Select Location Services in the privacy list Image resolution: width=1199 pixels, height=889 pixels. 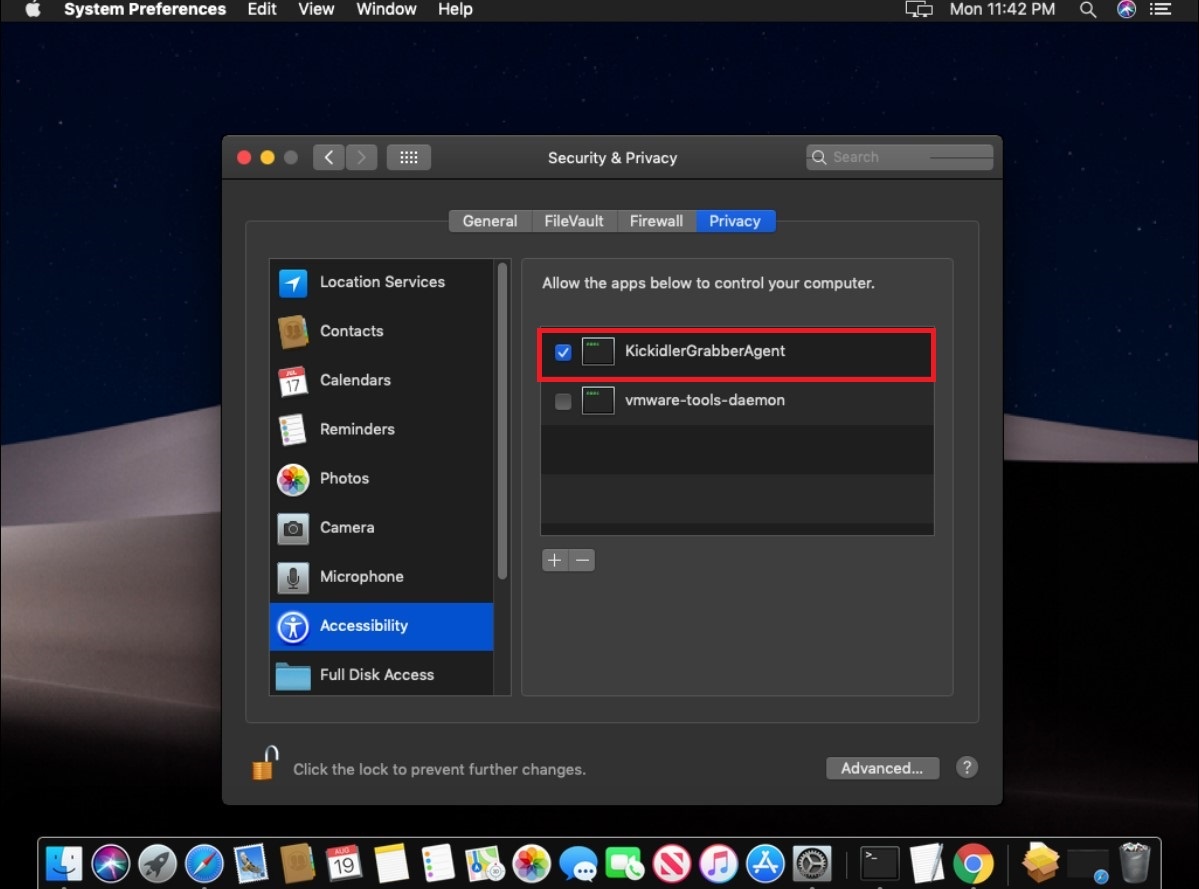382,282
